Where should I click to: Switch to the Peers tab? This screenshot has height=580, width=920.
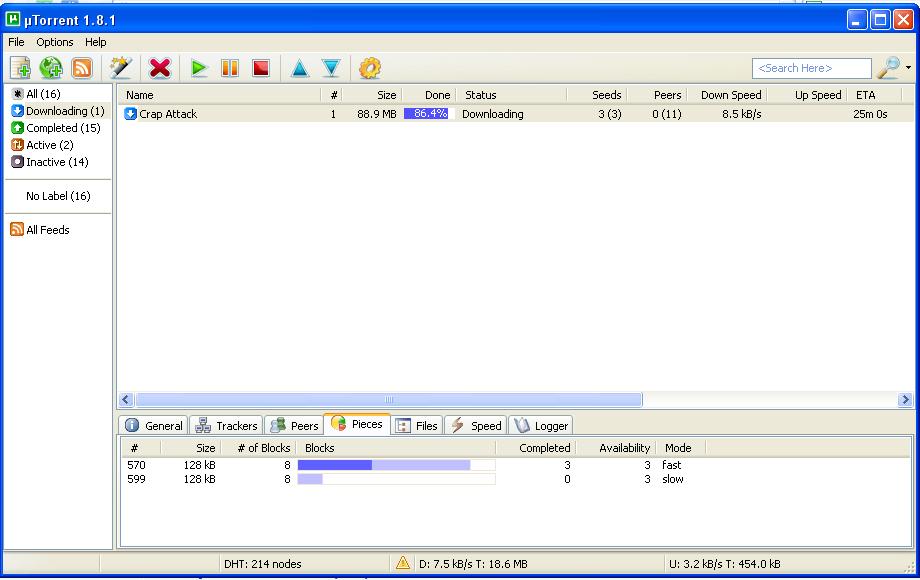(x=294, y=426)
